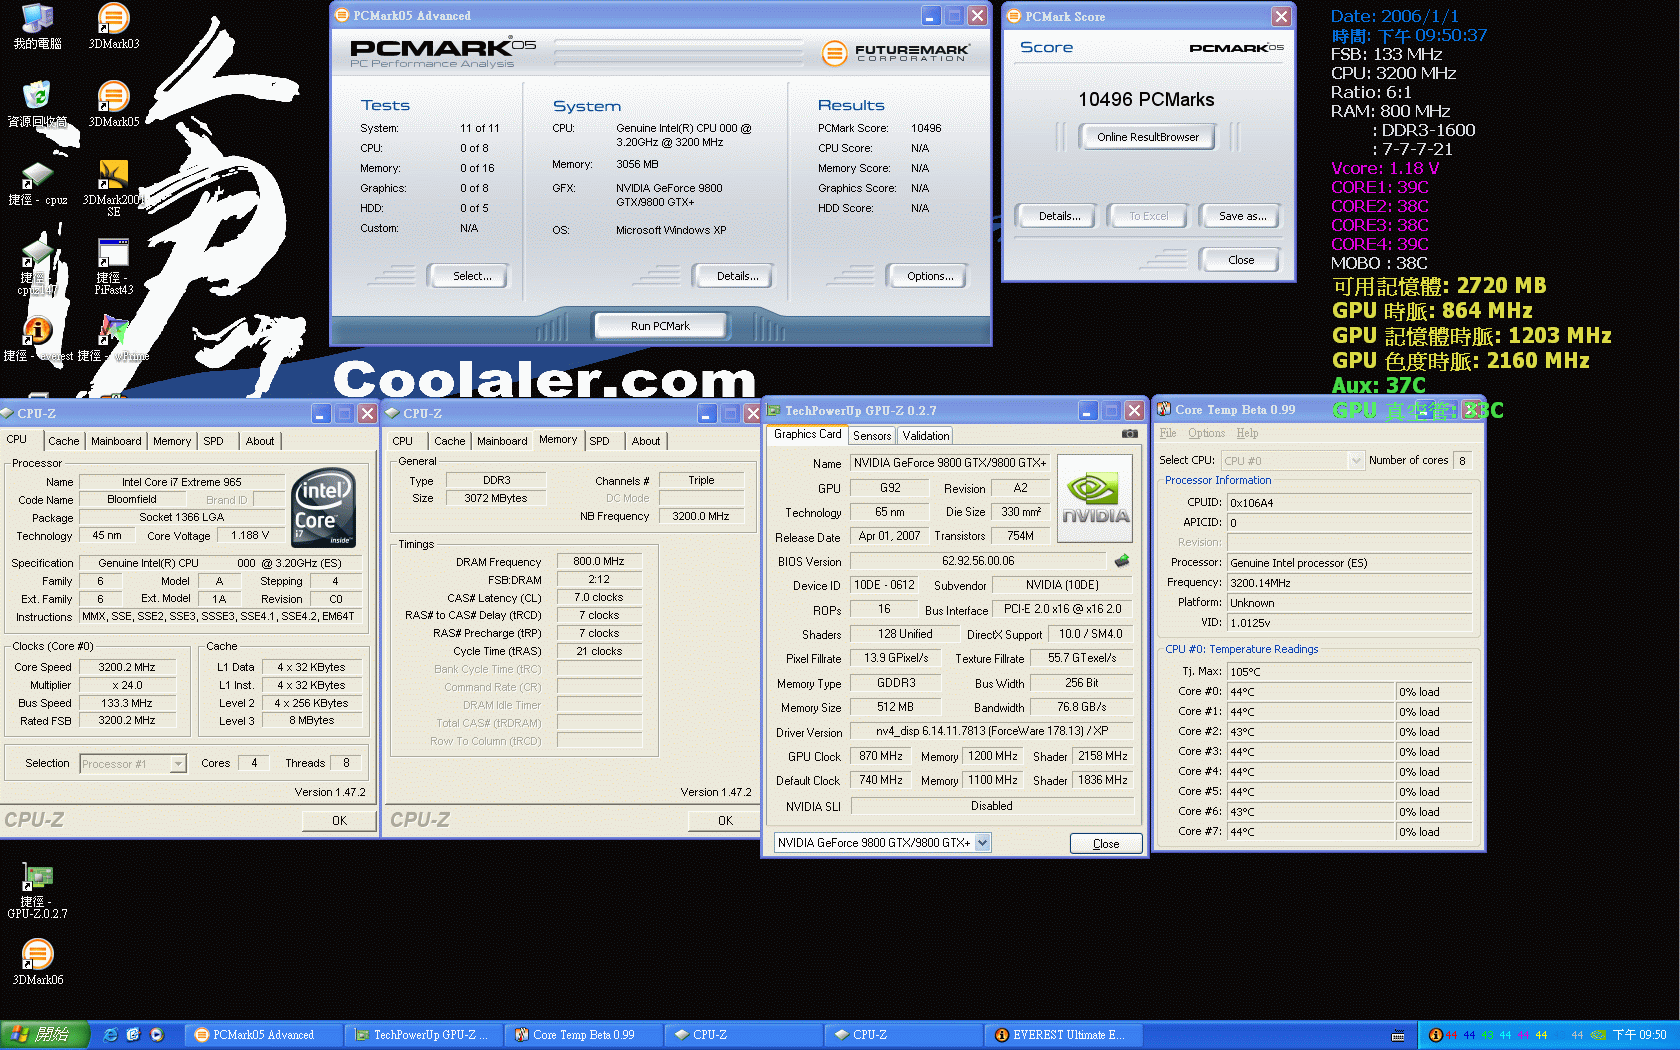This screenshot has height=1050, width=1680.
Task: Switch to the Sensors tab in GPU-Z
Action: (872, 435)
